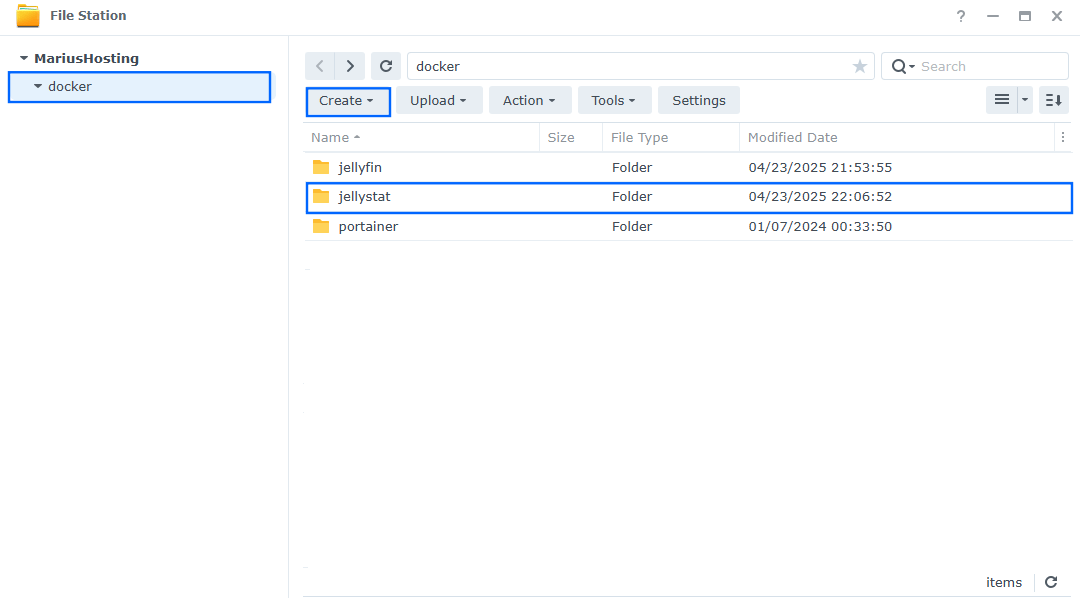Open the sort order icon button

1054,100
